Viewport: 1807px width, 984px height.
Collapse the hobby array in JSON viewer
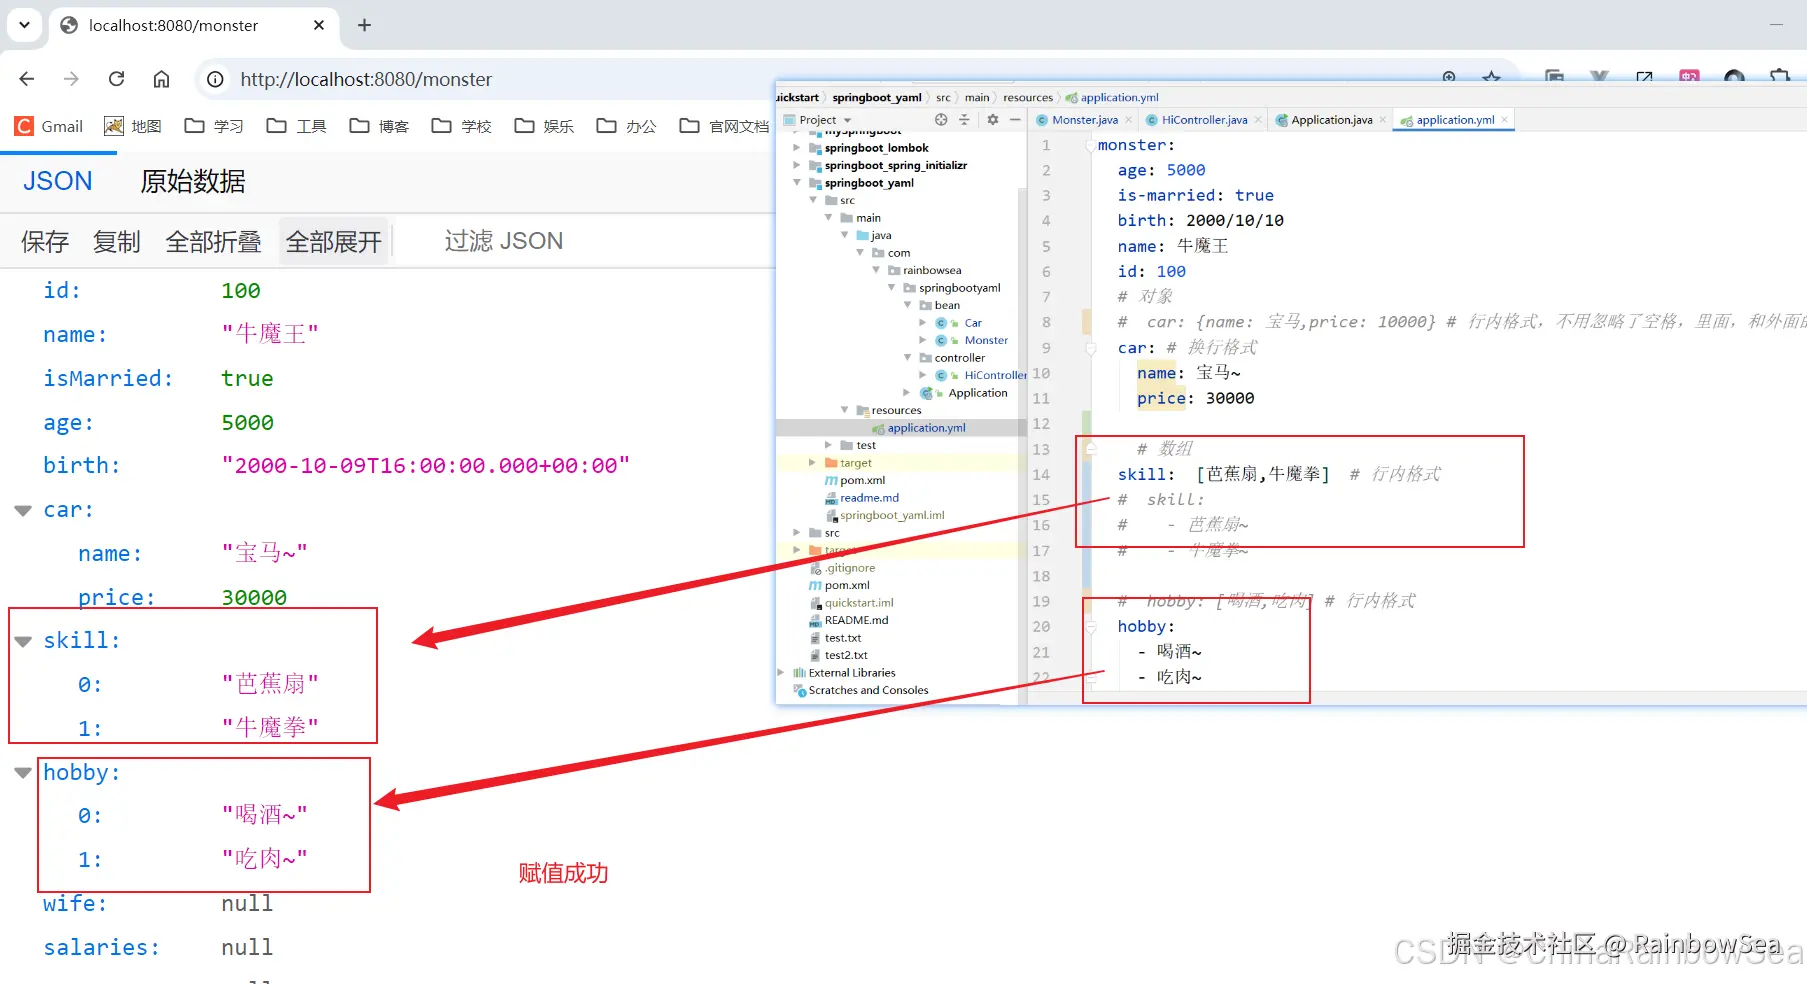(23, 772)
